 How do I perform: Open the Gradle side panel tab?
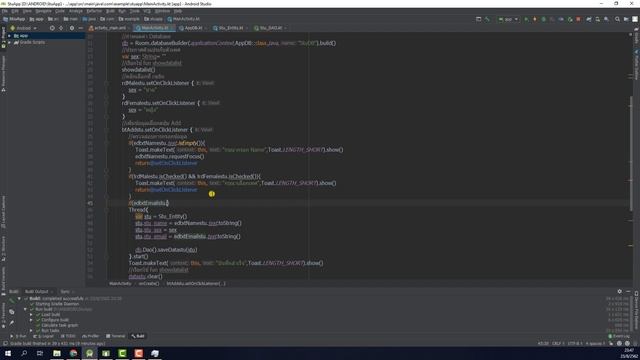(x=636, y=37)
